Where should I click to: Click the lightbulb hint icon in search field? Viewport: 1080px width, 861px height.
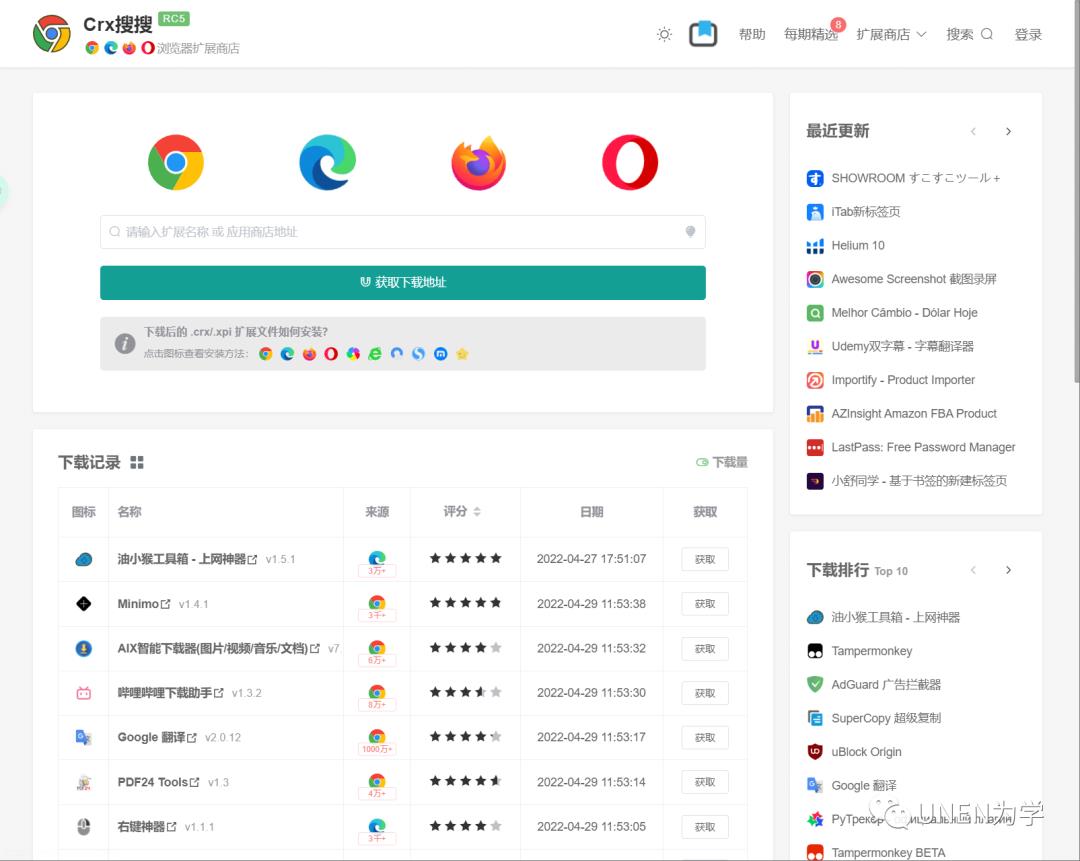pyautogui.click(x=690, y=231)
